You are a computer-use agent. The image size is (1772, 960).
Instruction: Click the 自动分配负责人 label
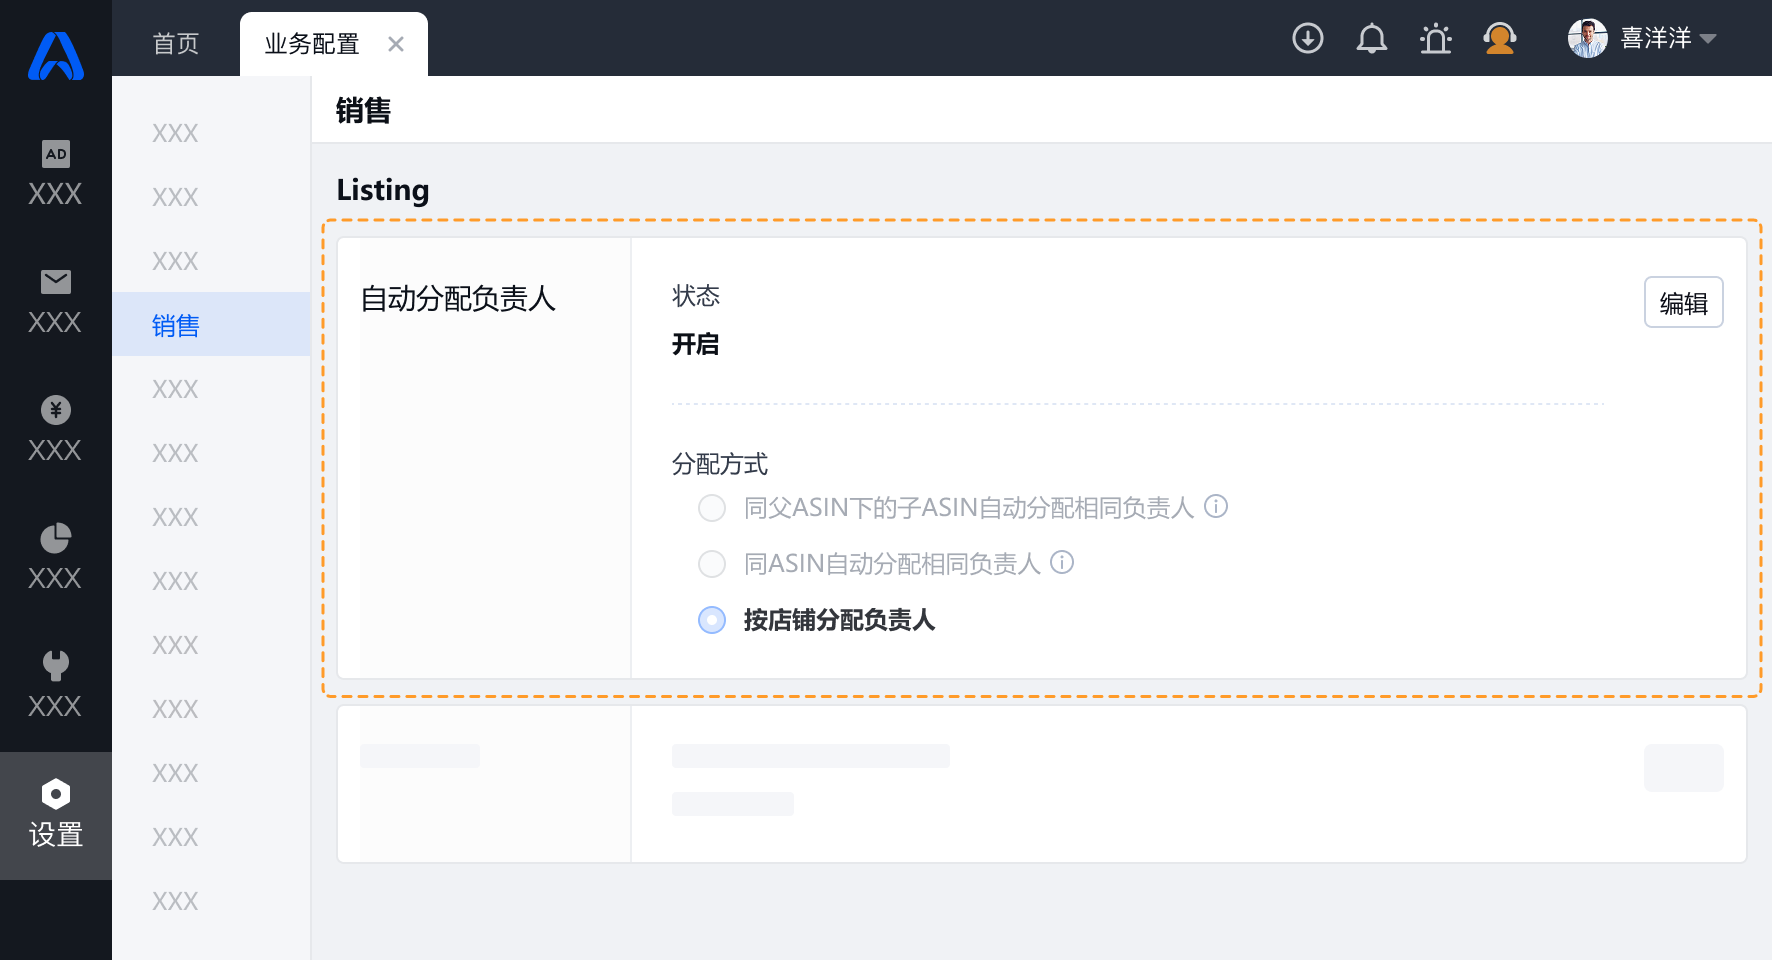click(458, 298)
